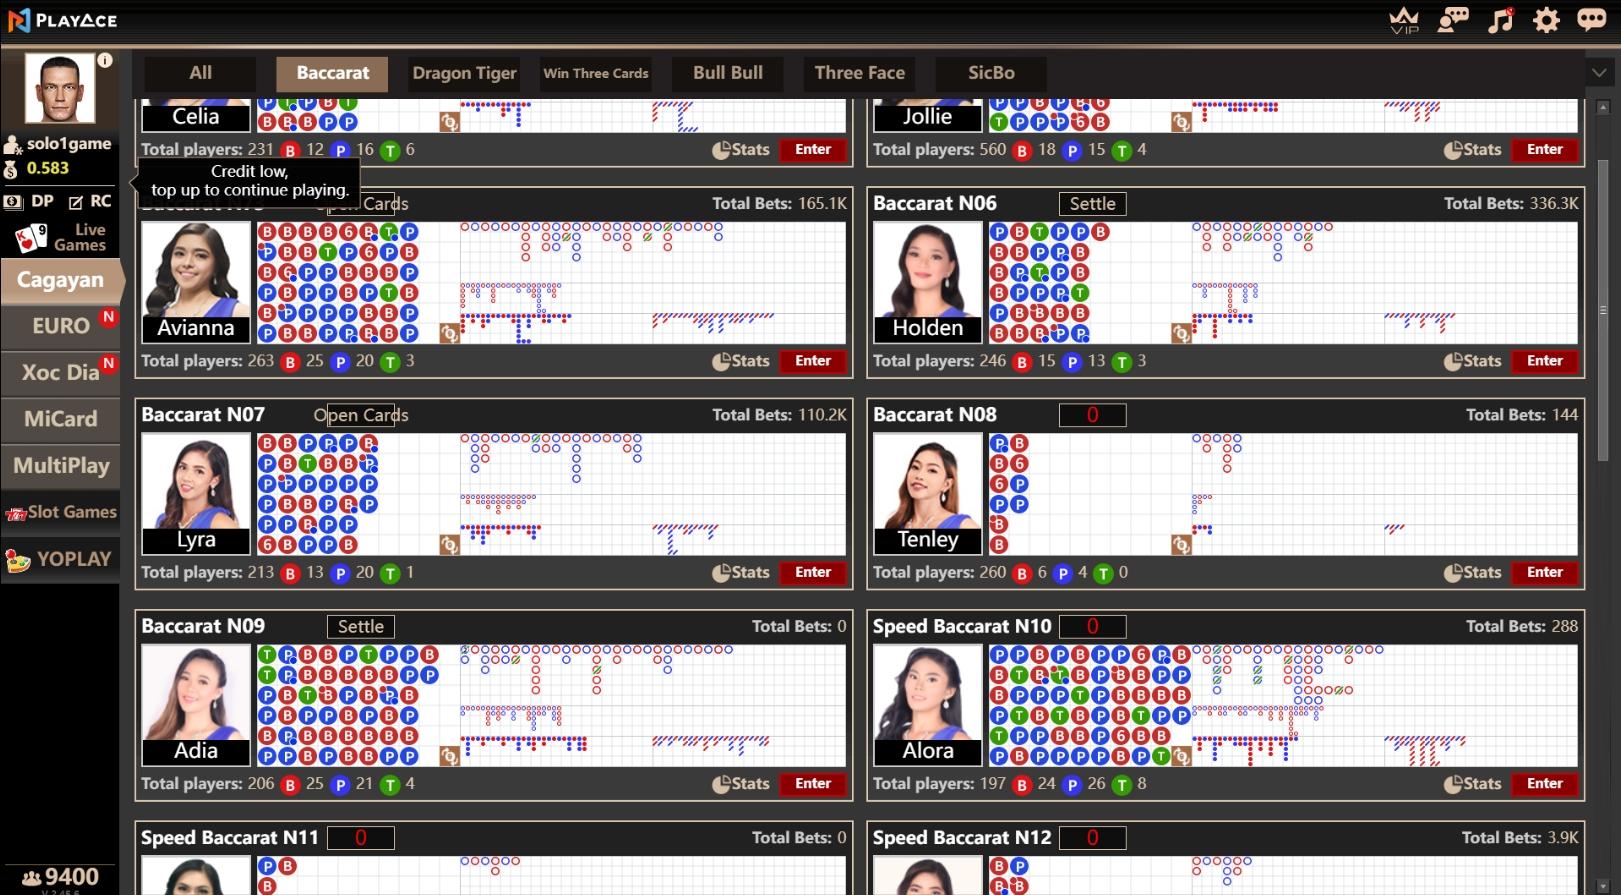Select the SicBo tab

(991, 73)
